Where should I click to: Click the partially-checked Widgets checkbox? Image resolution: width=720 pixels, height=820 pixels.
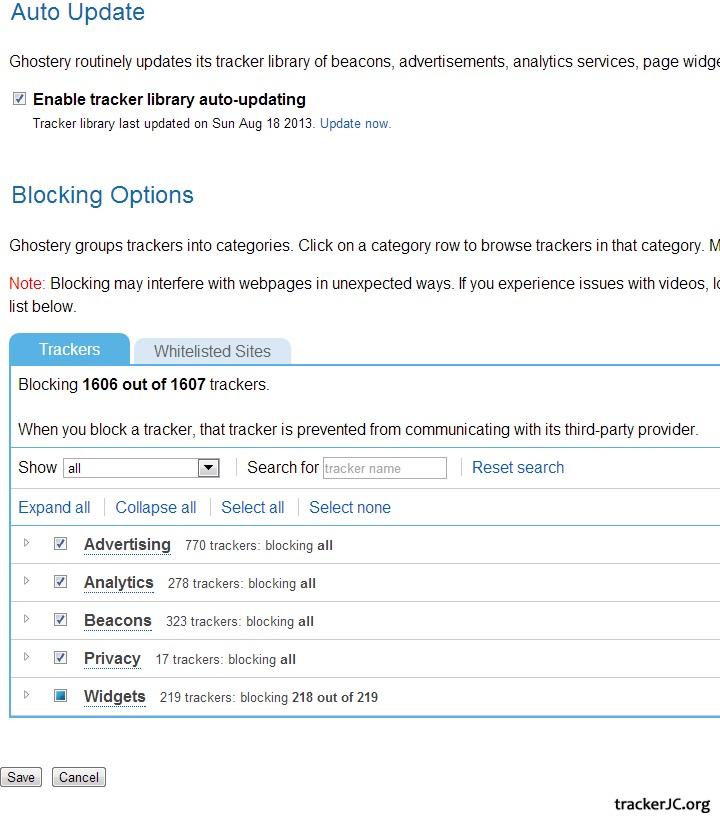tap(61, 696)
